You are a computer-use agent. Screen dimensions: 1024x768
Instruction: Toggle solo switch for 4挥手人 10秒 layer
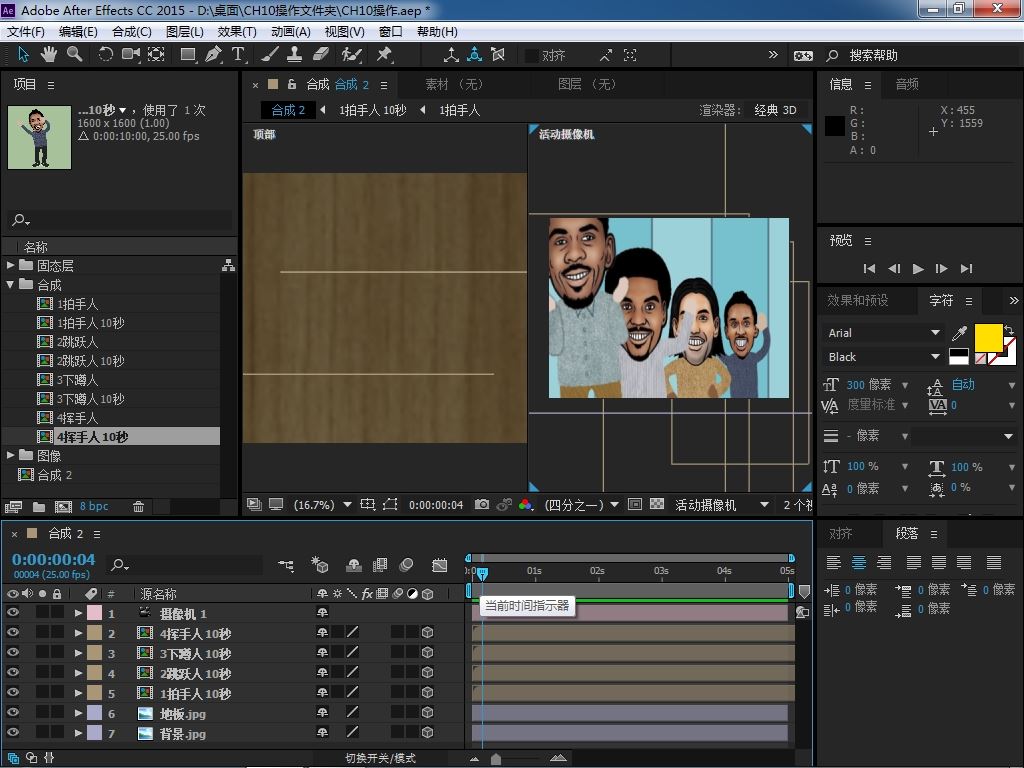(x=42, y=632)
